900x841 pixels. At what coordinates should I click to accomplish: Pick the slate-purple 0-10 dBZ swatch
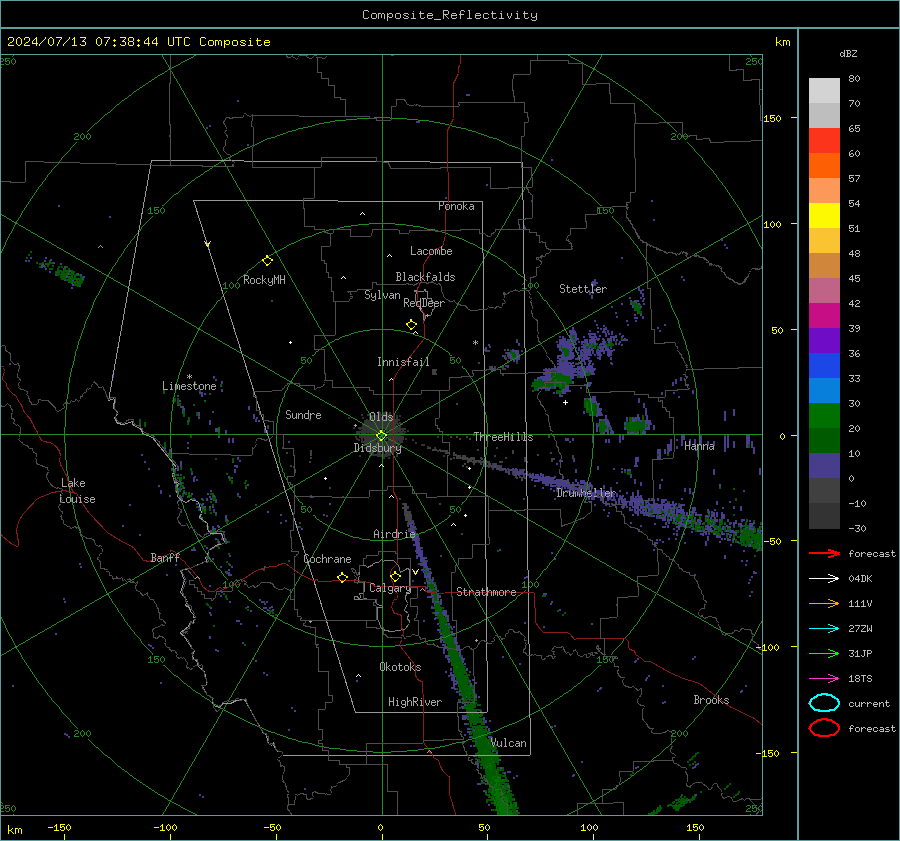824,465
